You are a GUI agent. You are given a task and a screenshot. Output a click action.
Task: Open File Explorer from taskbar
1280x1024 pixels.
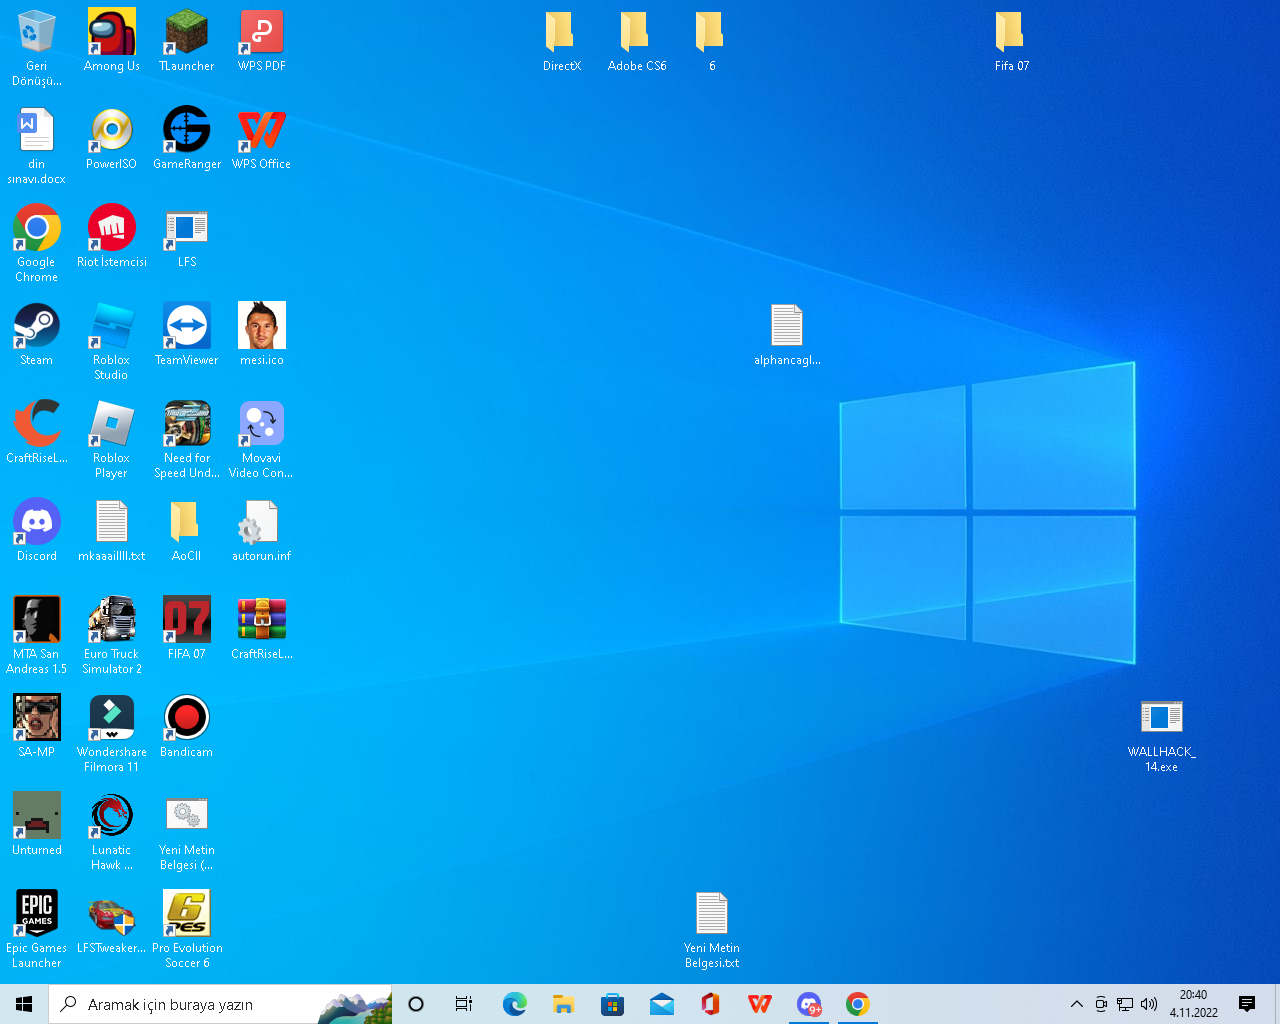563,1004
